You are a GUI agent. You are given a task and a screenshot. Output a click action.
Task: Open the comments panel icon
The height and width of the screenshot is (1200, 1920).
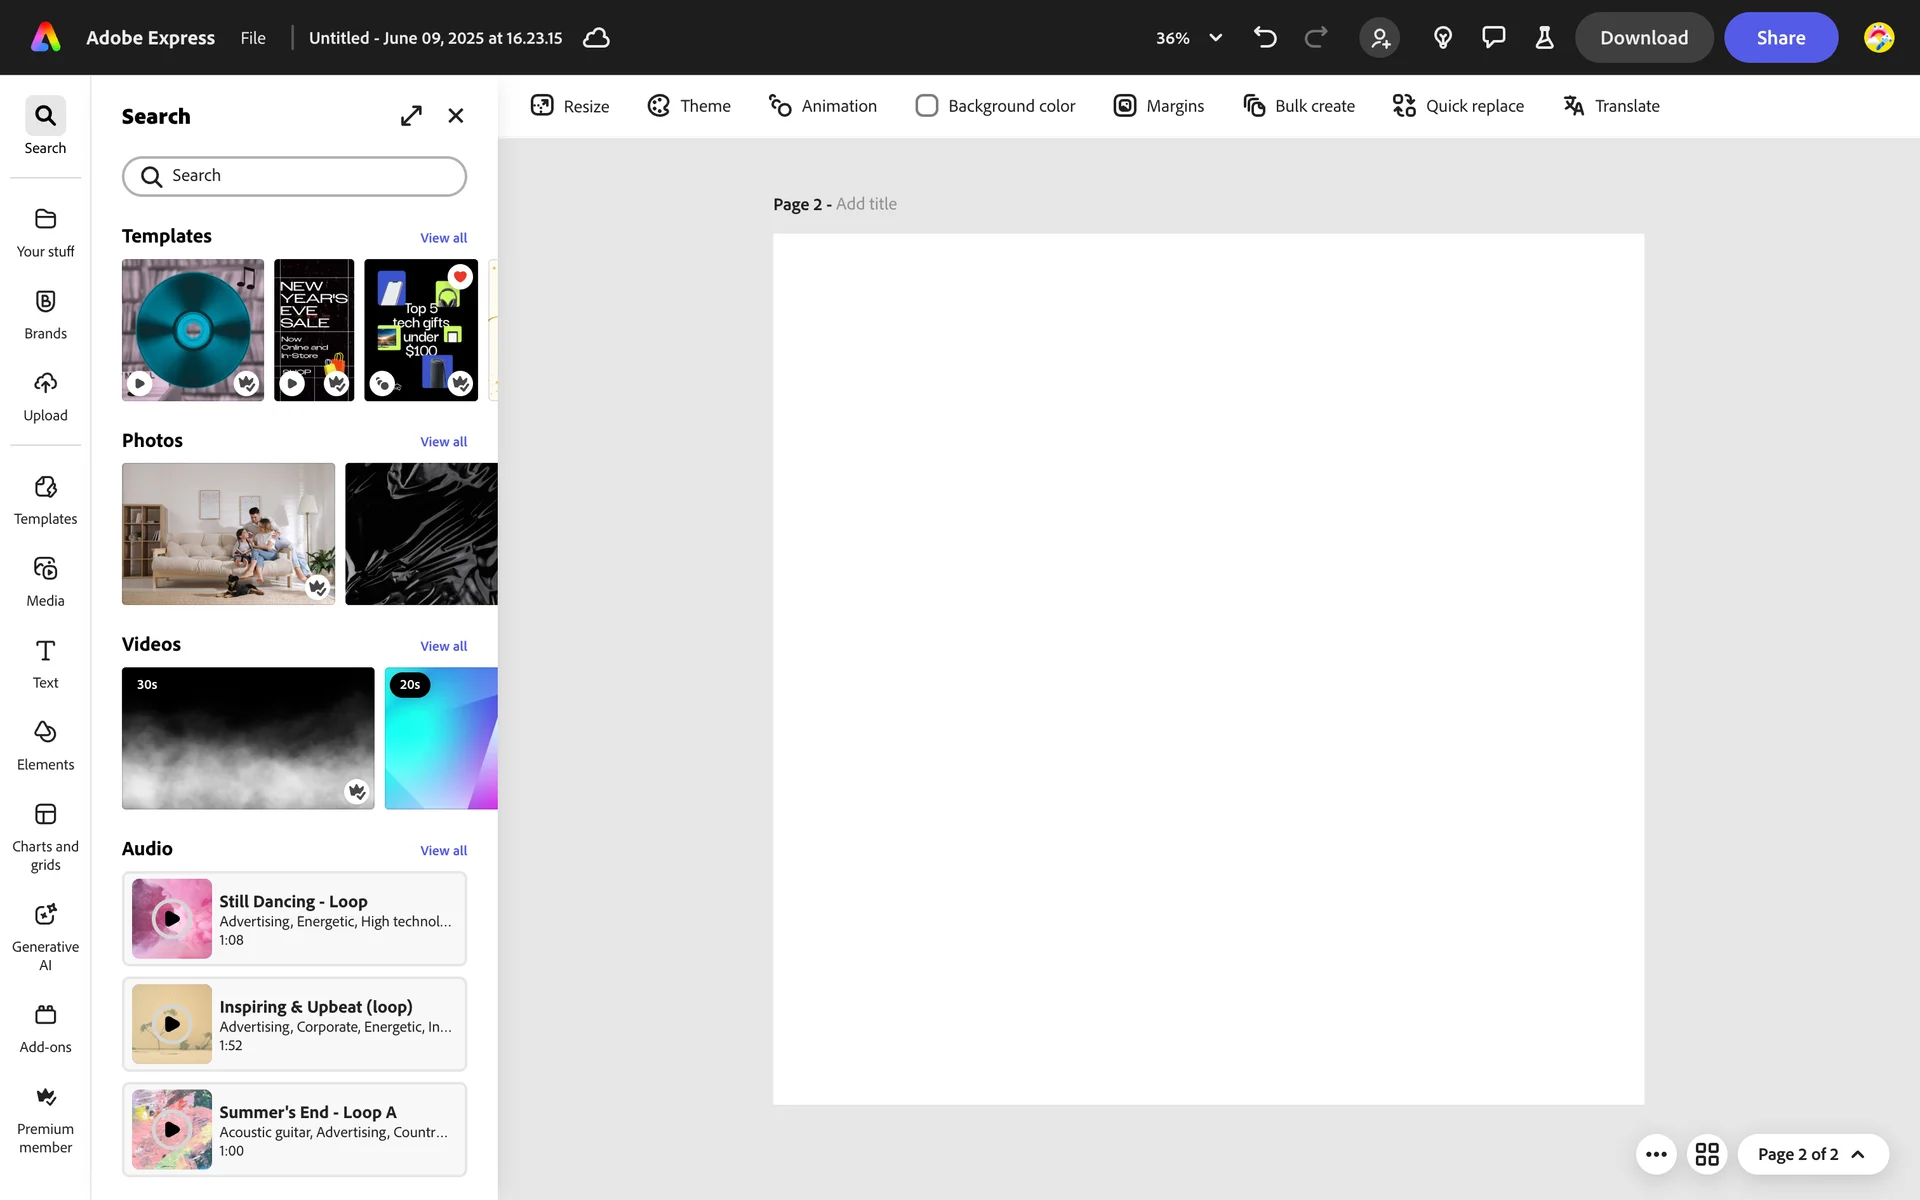pos(1493,38)
